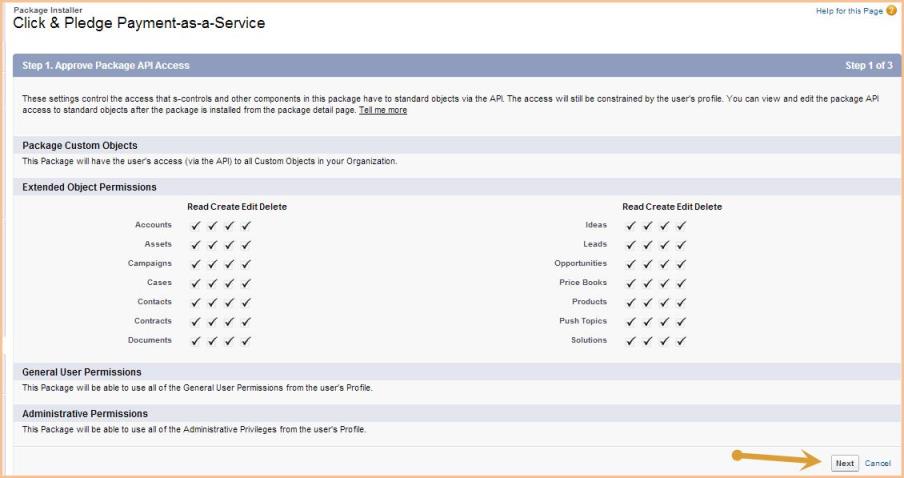Click the Push Topics row label

point(583,321)
